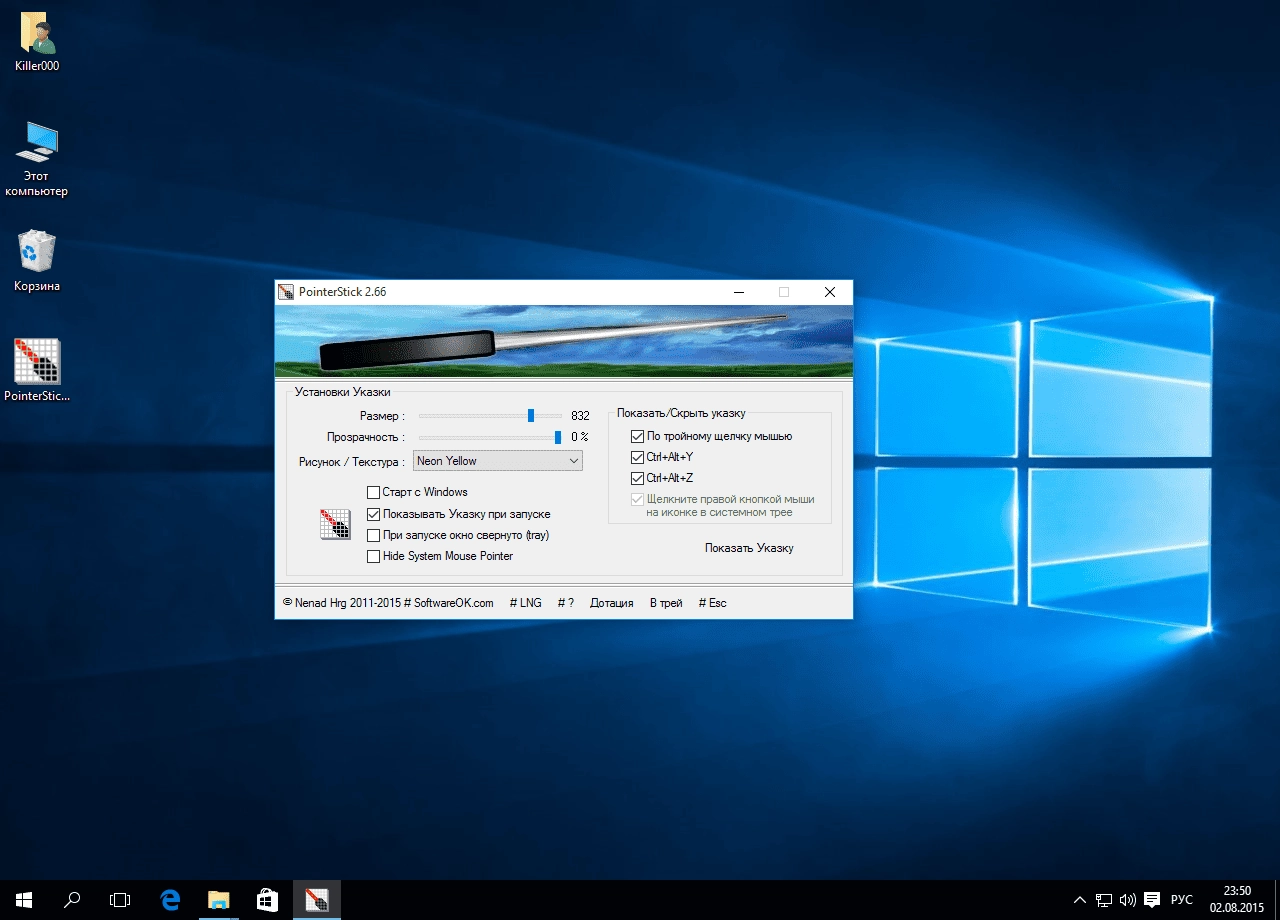
Task: Toggle По тройному щелчку мышью checkbox
Action: pyautogui.click(x=637, y=436)
